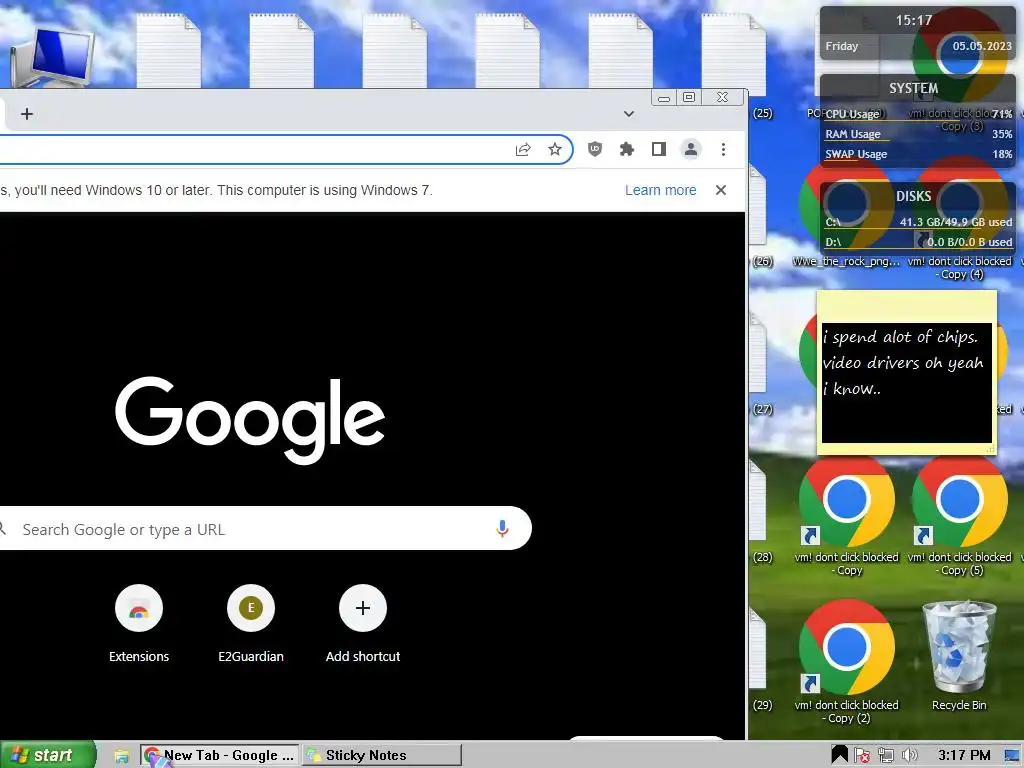
Task: Select the Wwe_the_rock_png desktop file label
Action: pos(846,261)
